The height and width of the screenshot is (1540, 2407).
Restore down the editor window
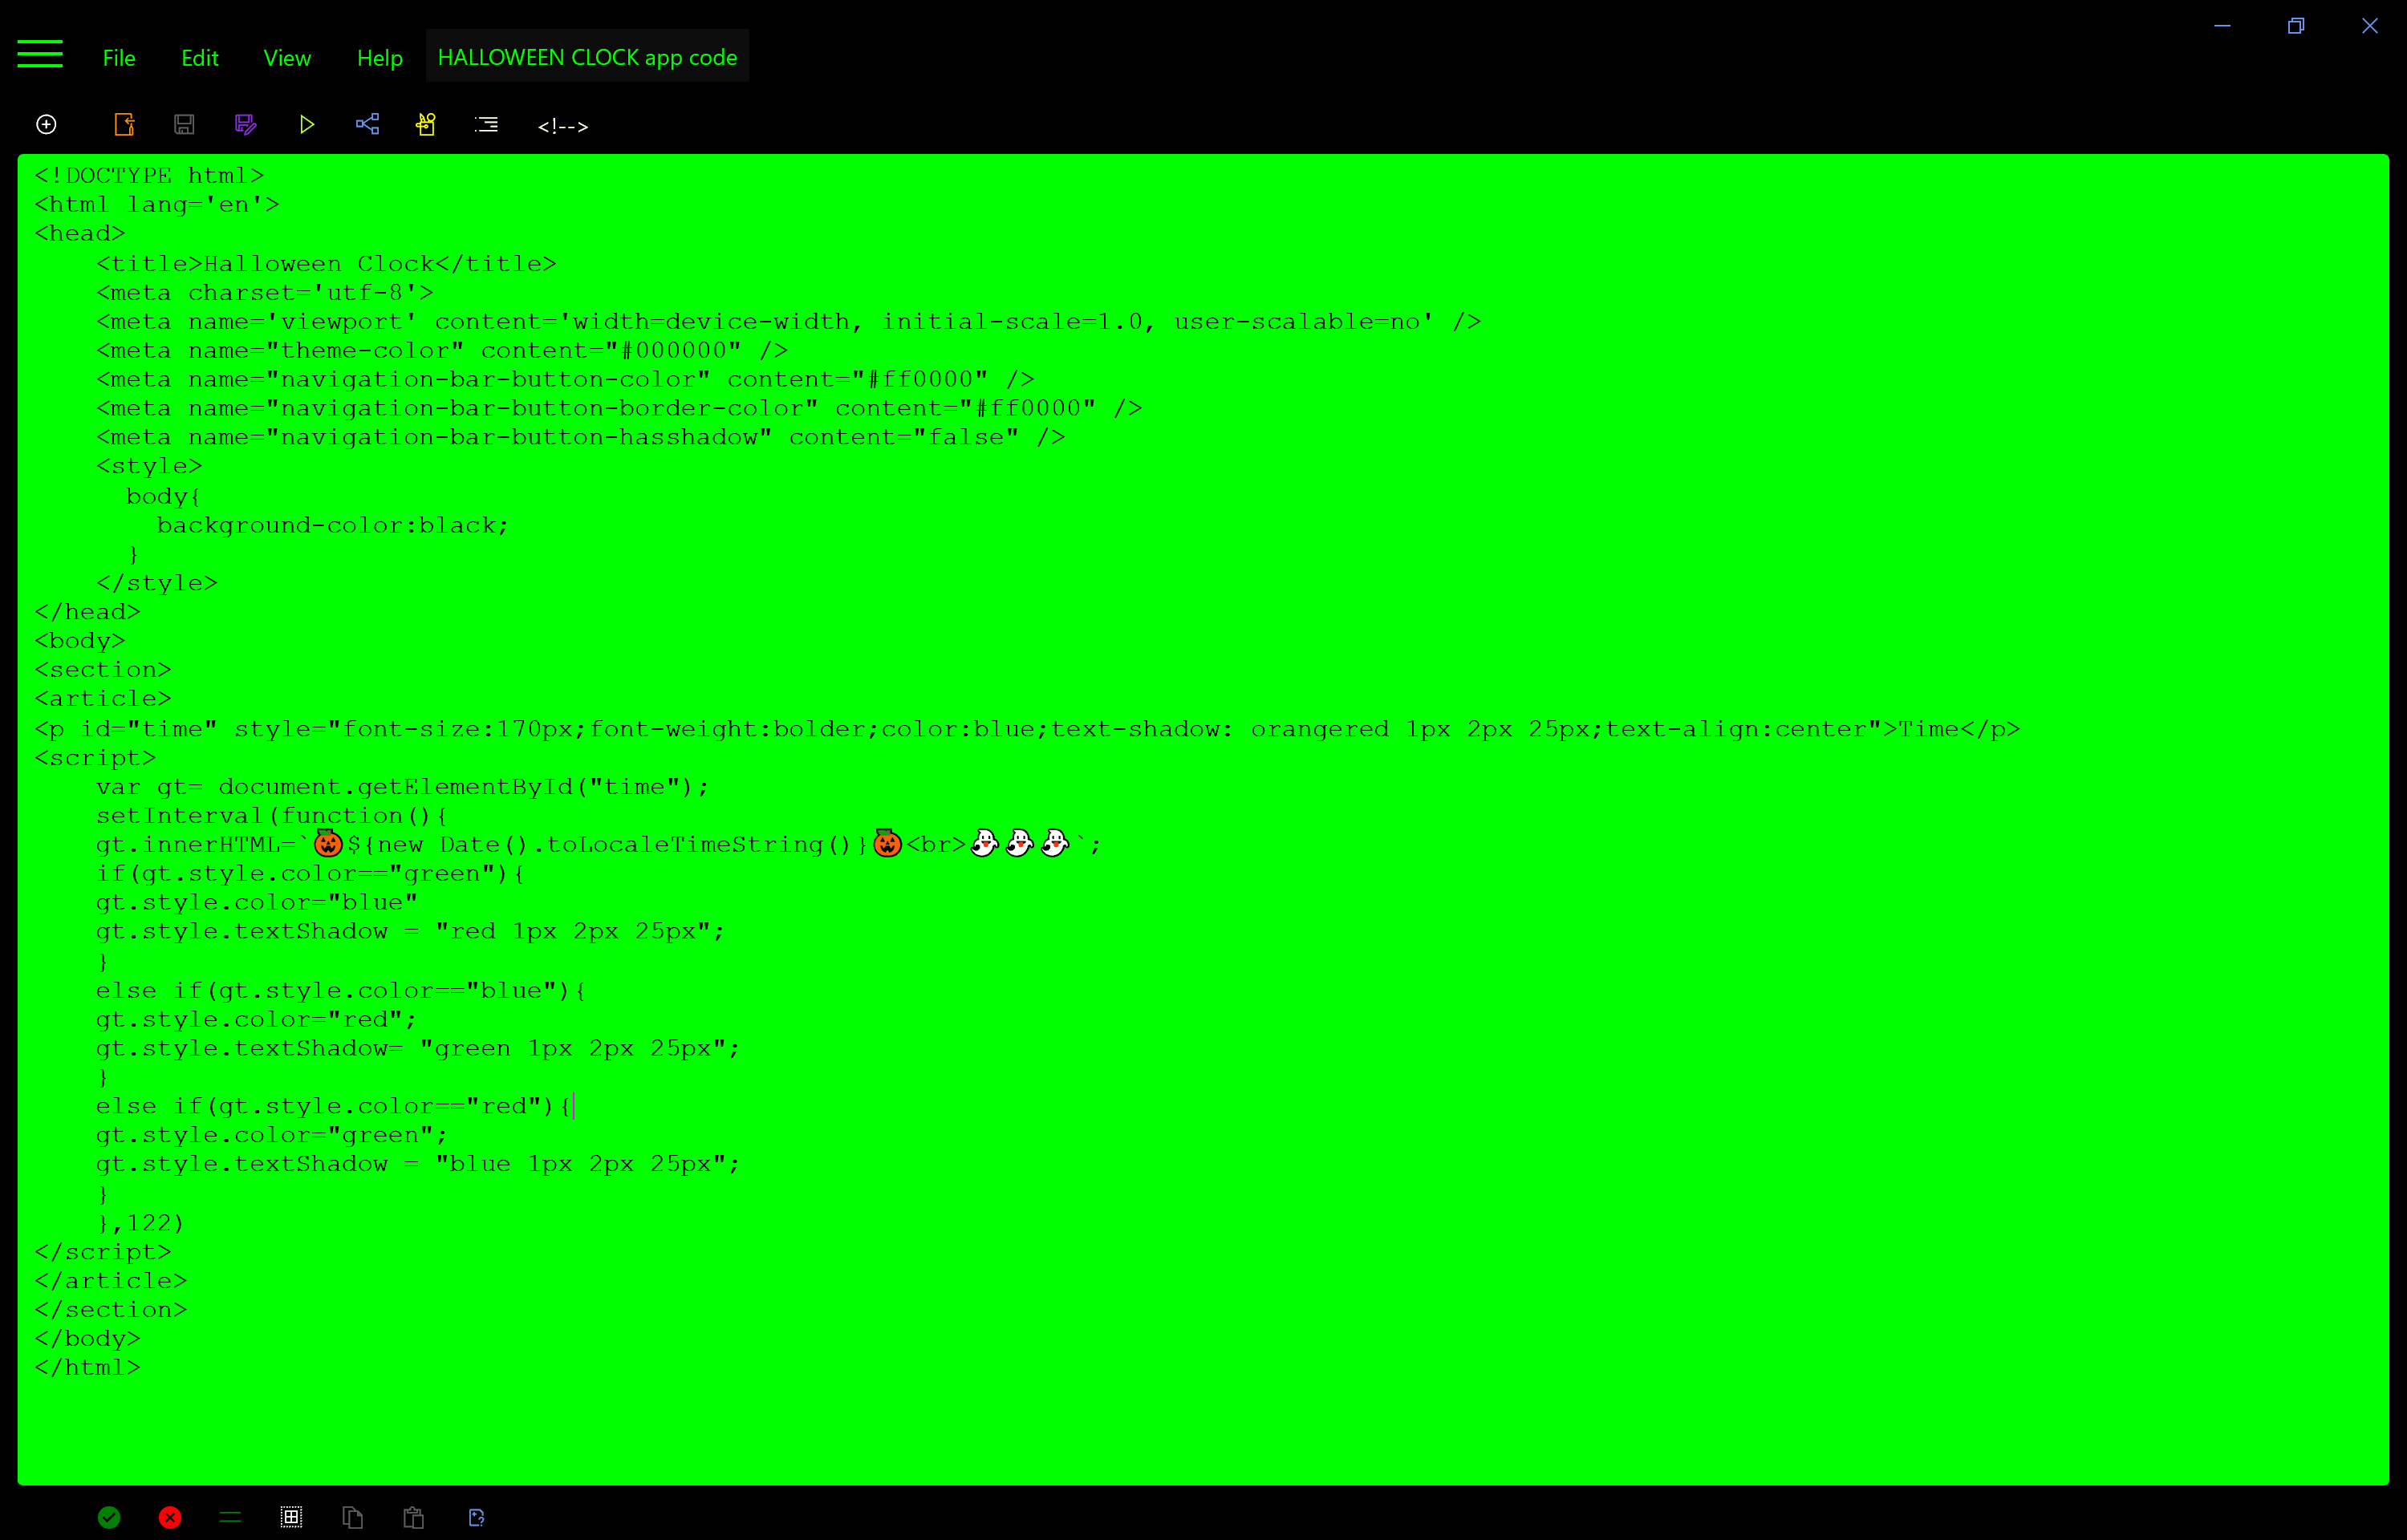[2296, 26]
